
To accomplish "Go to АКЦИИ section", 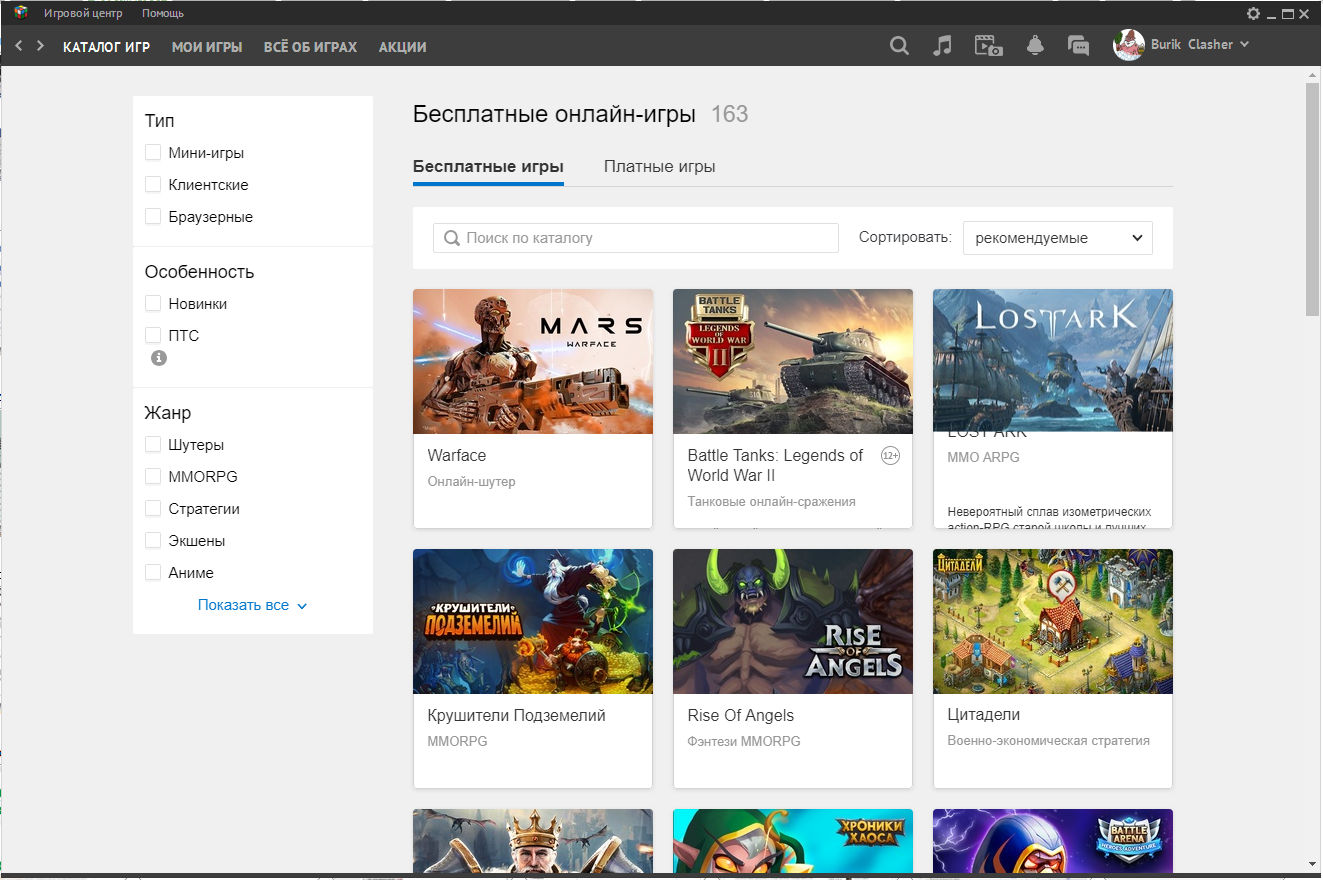I will 402,46.
